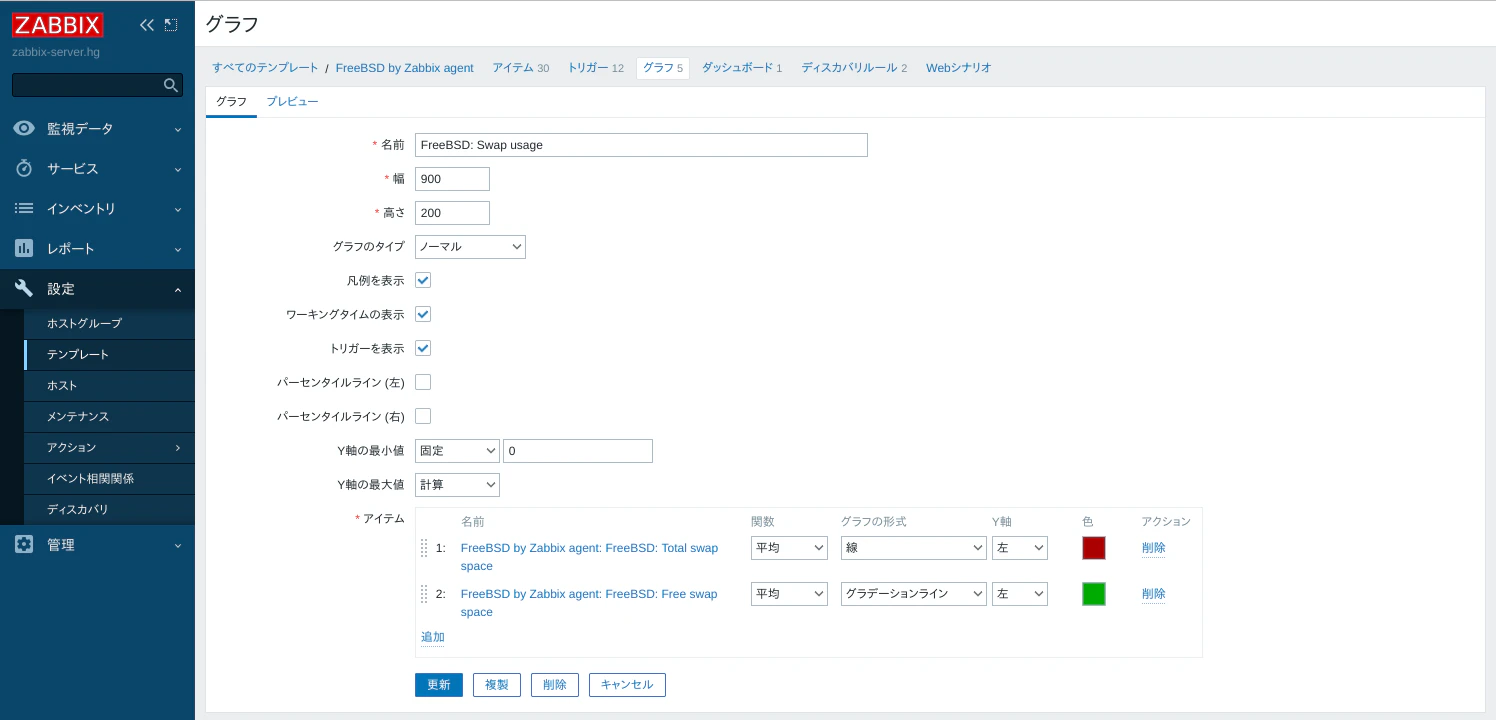This screenshot has width=1496, height=720.
Task: Click the 名前 field with FreeBSD: Swap usage
Action: 641,145
